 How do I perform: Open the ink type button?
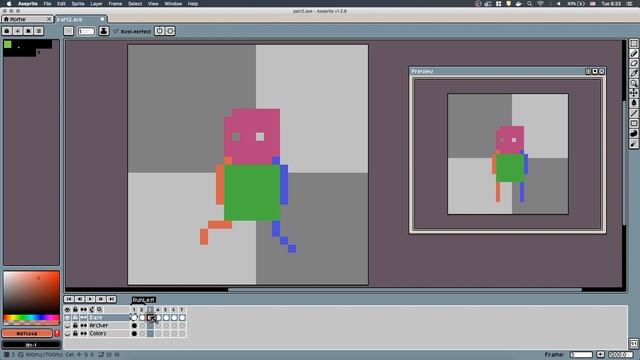click(x=104, y=31)
